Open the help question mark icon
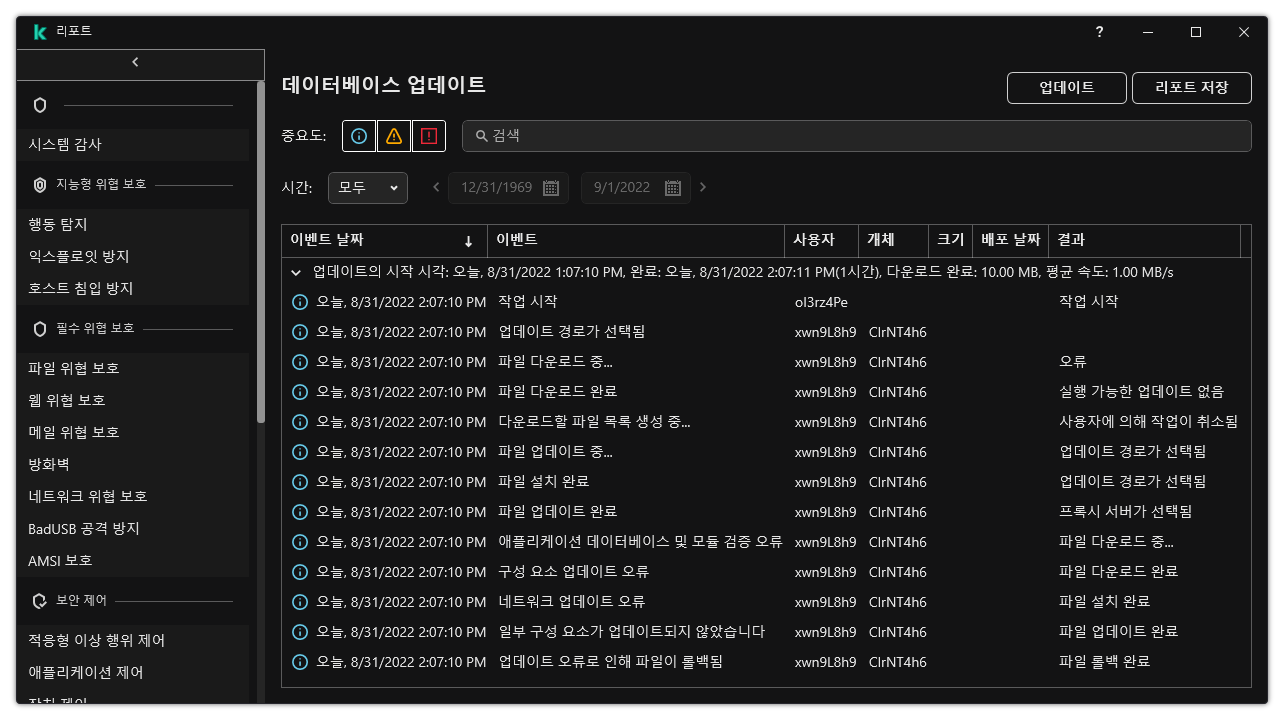The width and height of the screenshot is (1284, 720). [1099, 32]
